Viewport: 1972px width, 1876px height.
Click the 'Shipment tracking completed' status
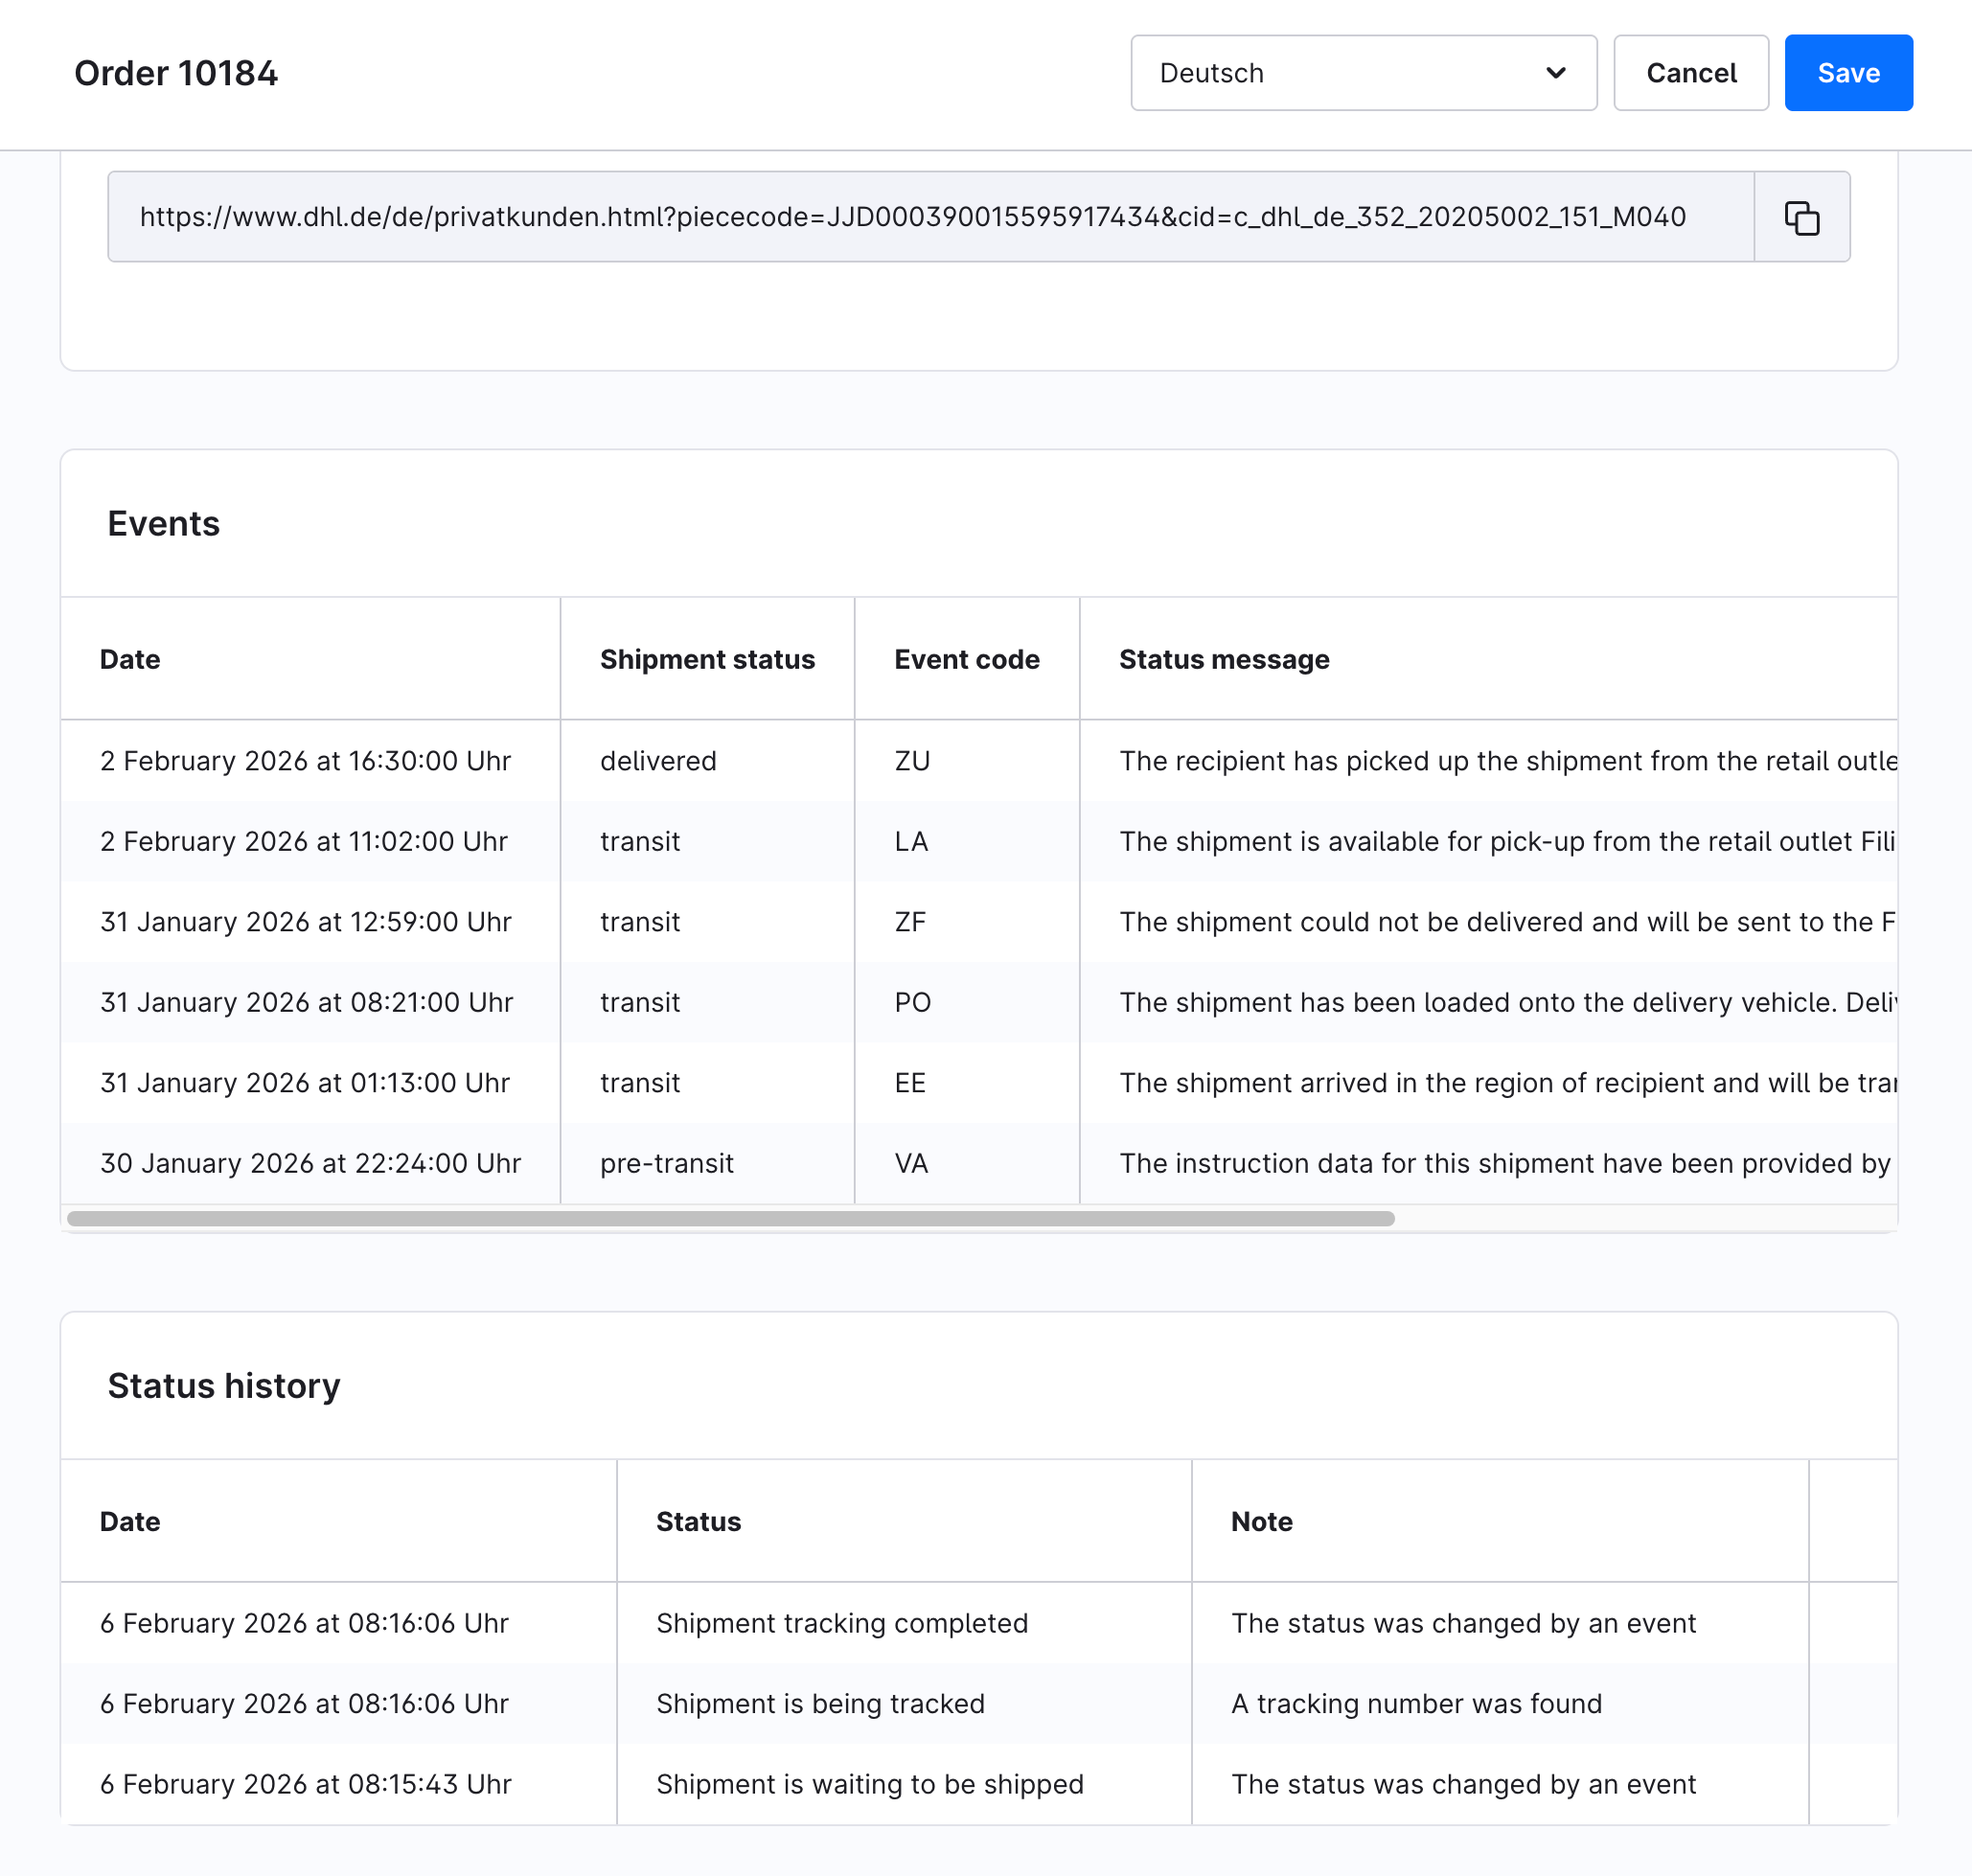tap(842, 1623)
